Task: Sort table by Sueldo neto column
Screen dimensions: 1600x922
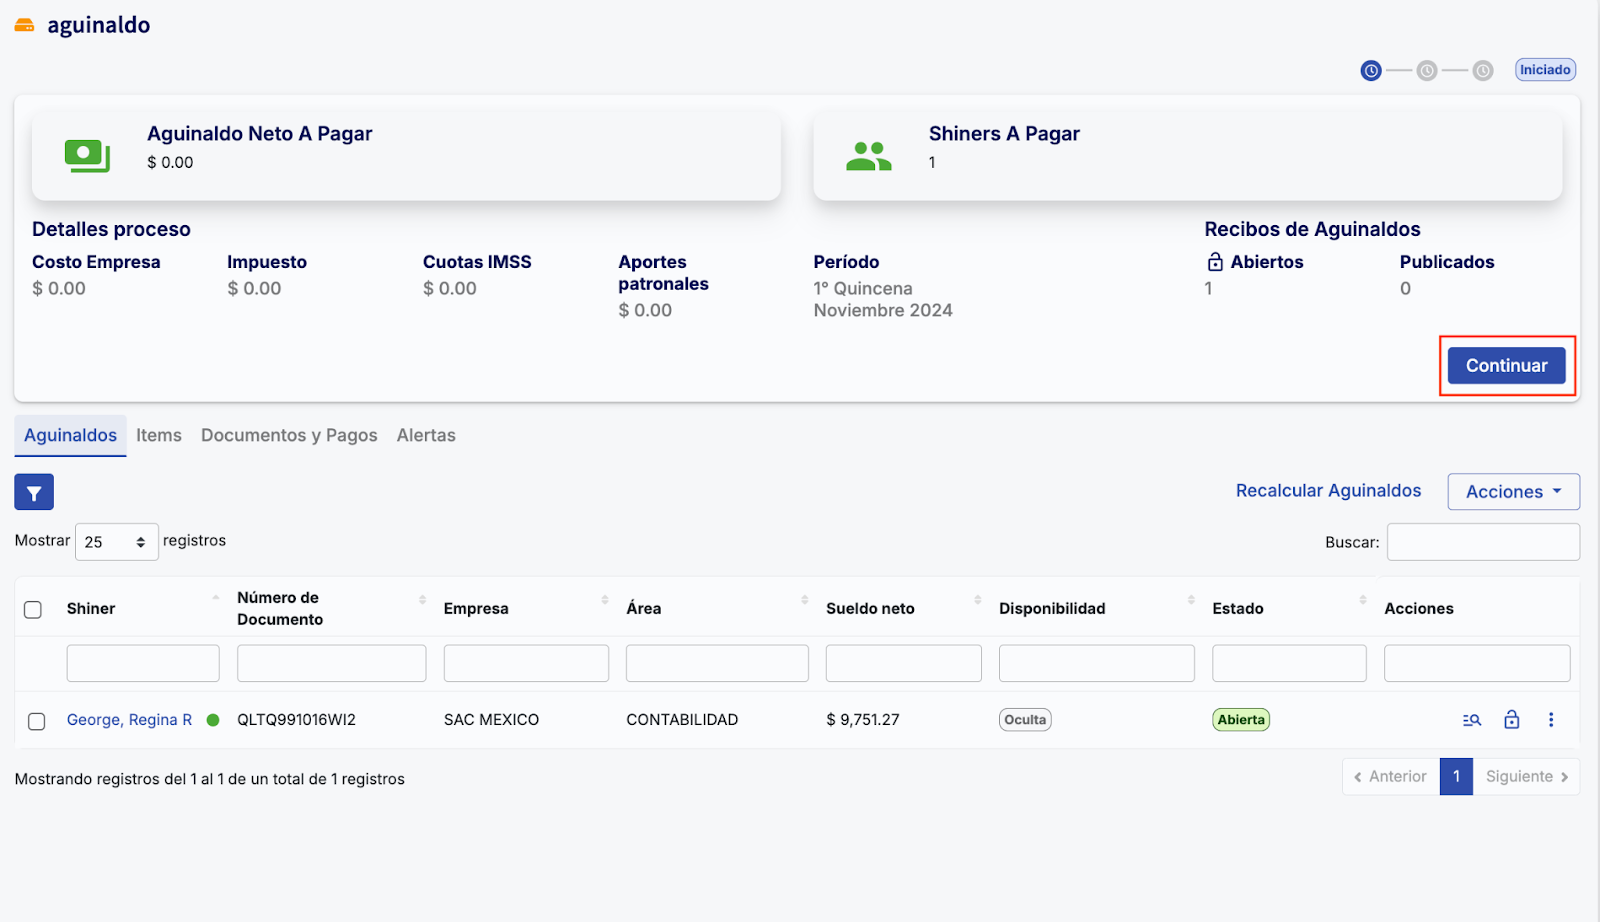Action: pos(870,608)
